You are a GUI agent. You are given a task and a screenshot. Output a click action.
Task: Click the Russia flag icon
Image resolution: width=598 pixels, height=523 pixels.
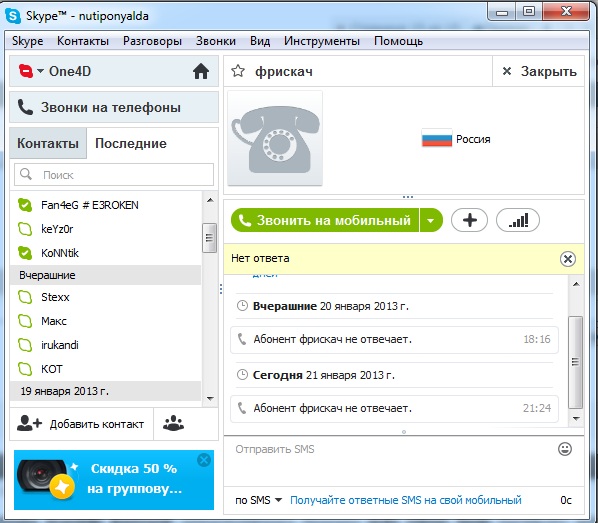click(437, 138)
